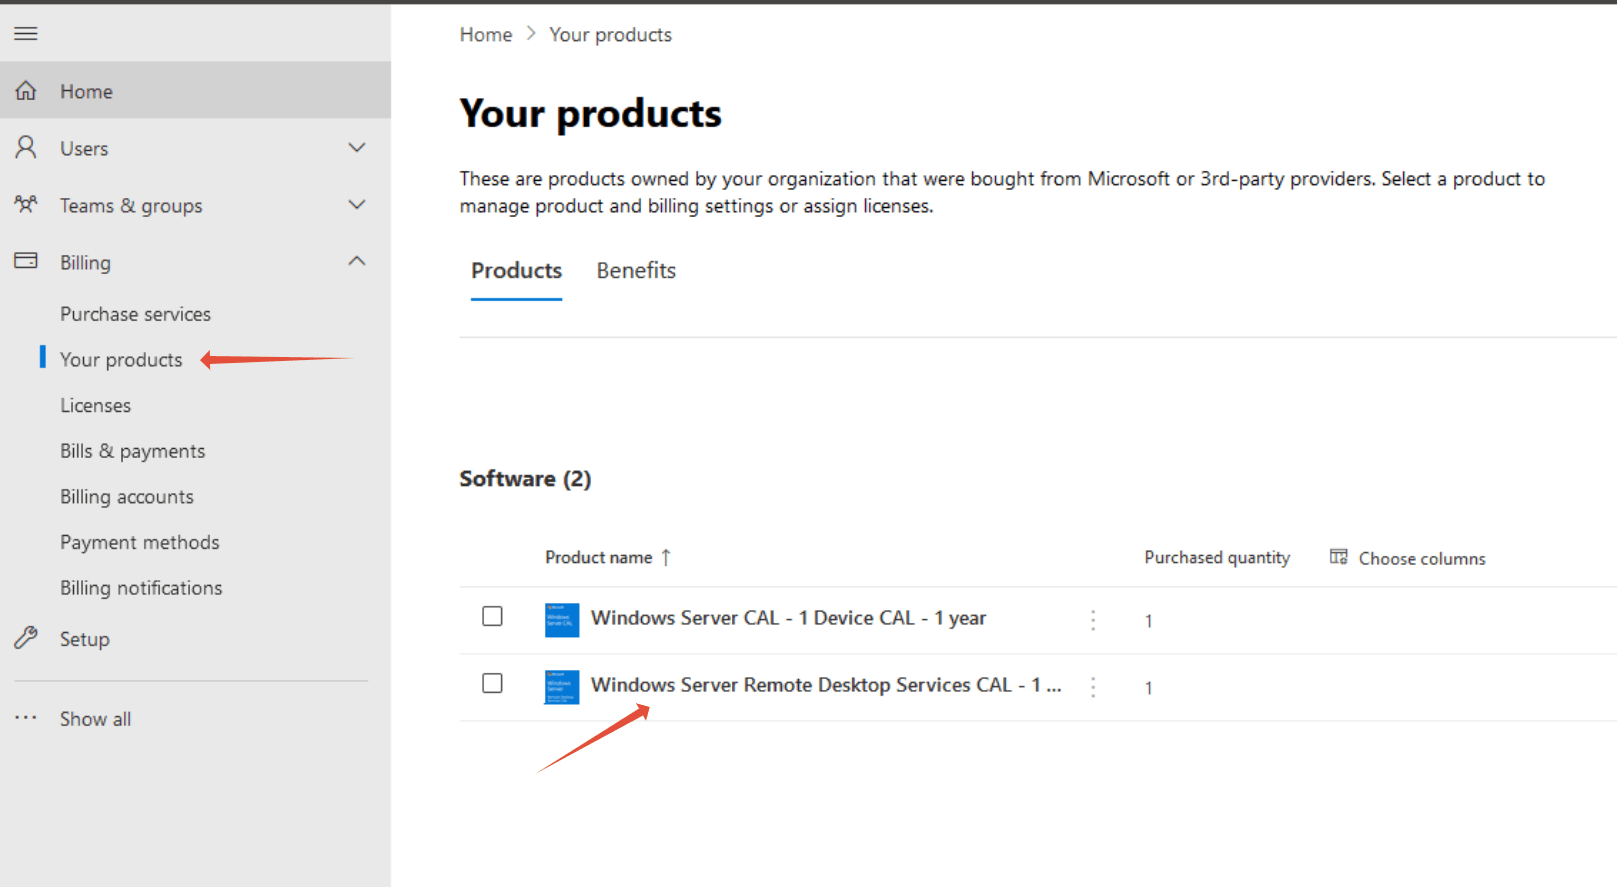This screenshot has height=887, width=1617.
Task: Open more actions for Windows Server CAL
Action: (1093, 620)
